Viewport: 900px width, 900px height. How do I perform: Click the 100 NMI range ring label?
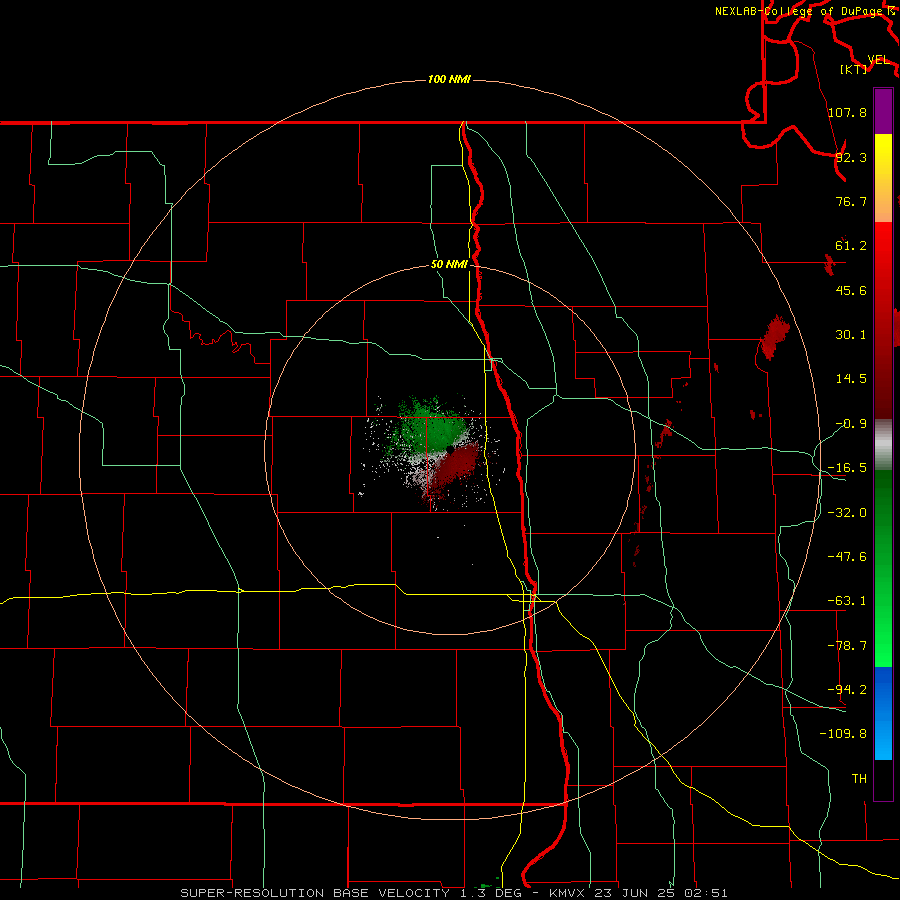pyautogui.click(x=449, y=79)
